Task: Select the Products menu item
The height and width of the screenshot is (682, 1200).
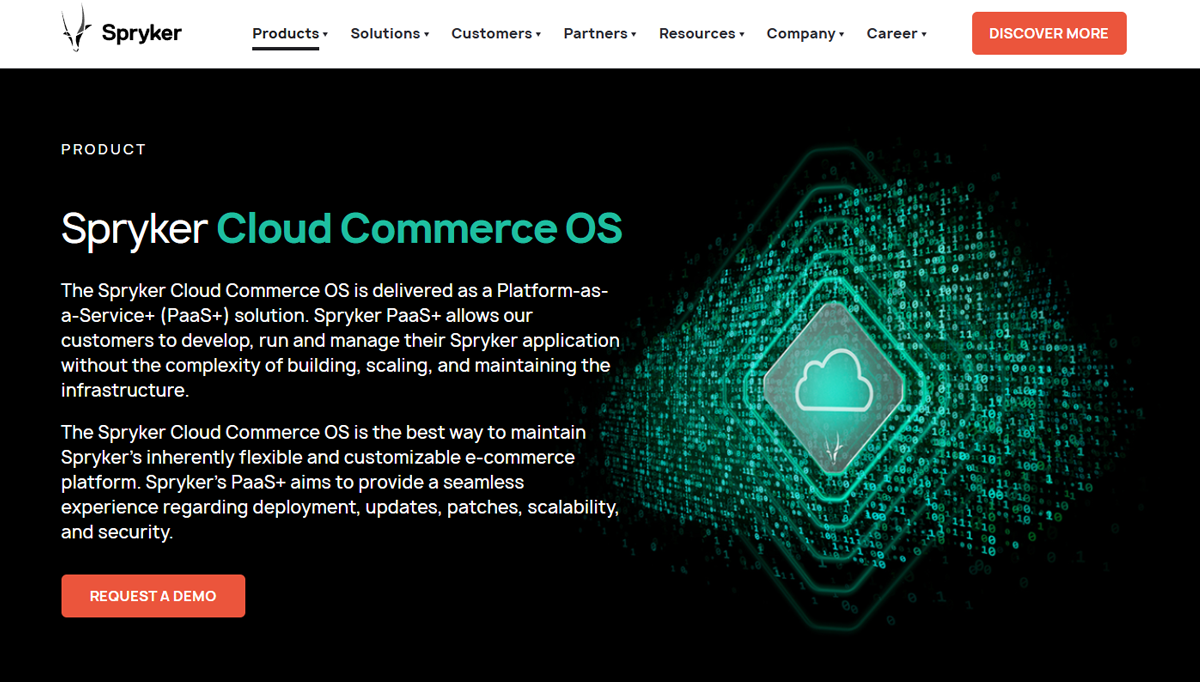Action: [288, 33]
